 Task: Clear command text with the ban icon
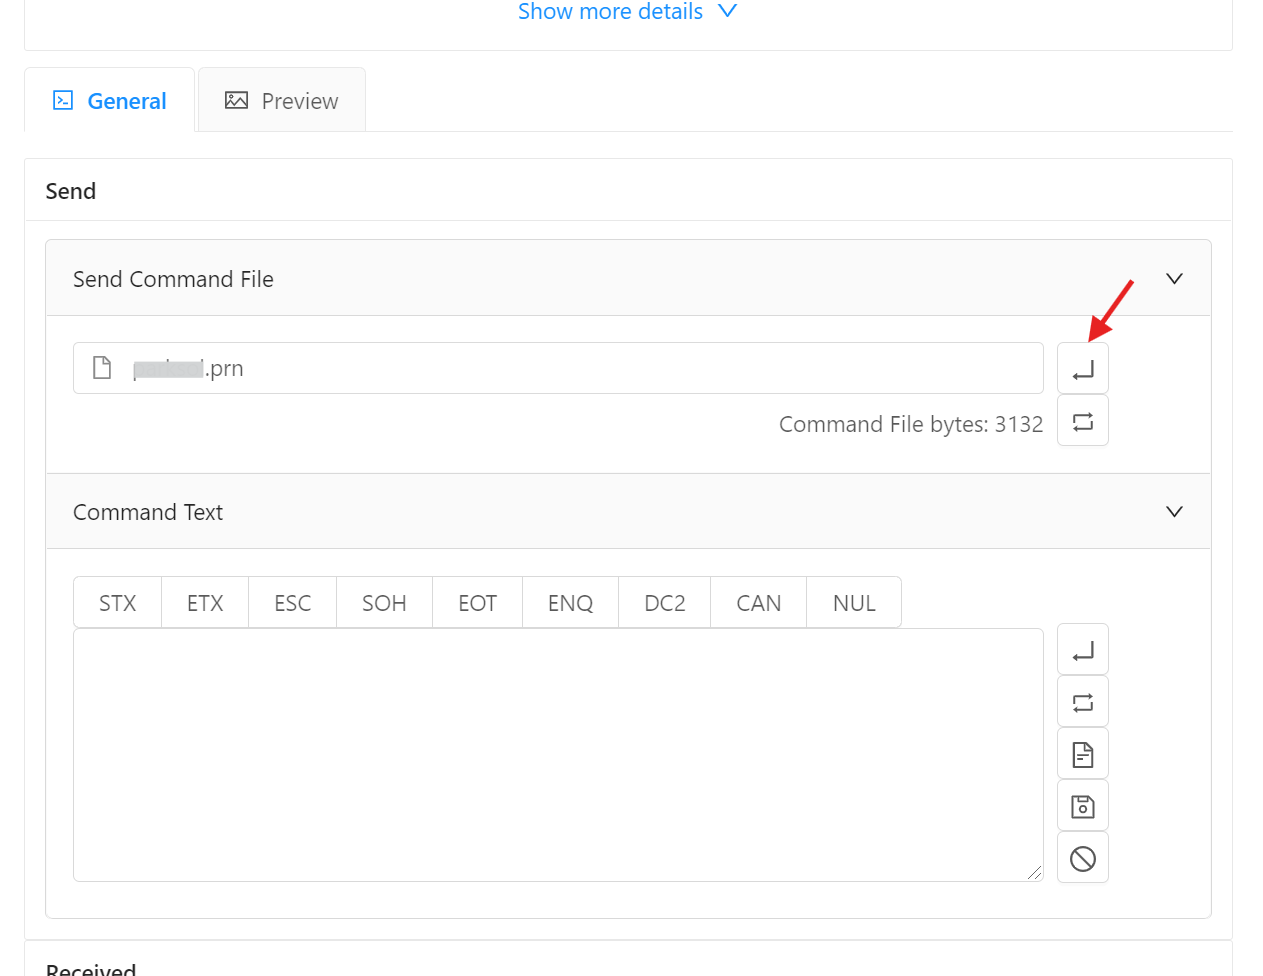(1082, 858)
